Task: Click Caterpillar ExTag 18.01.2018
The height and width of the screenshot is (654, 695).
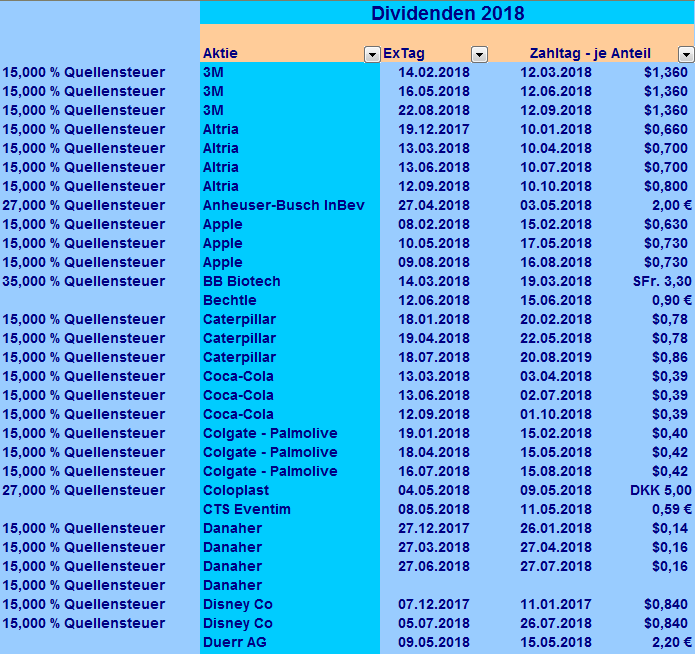Action: pyautogui.click(x=433, y=319)
